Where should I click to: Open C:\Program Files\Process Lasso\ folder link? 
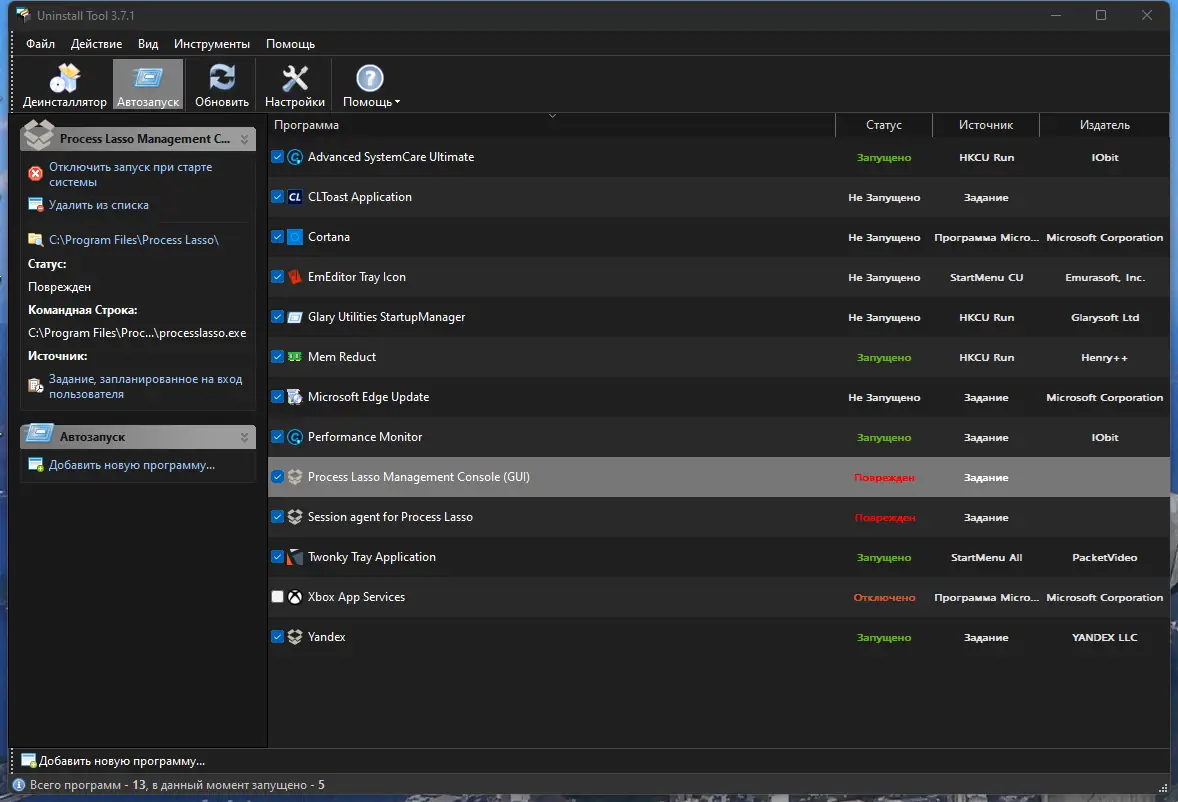click(134, 240)
